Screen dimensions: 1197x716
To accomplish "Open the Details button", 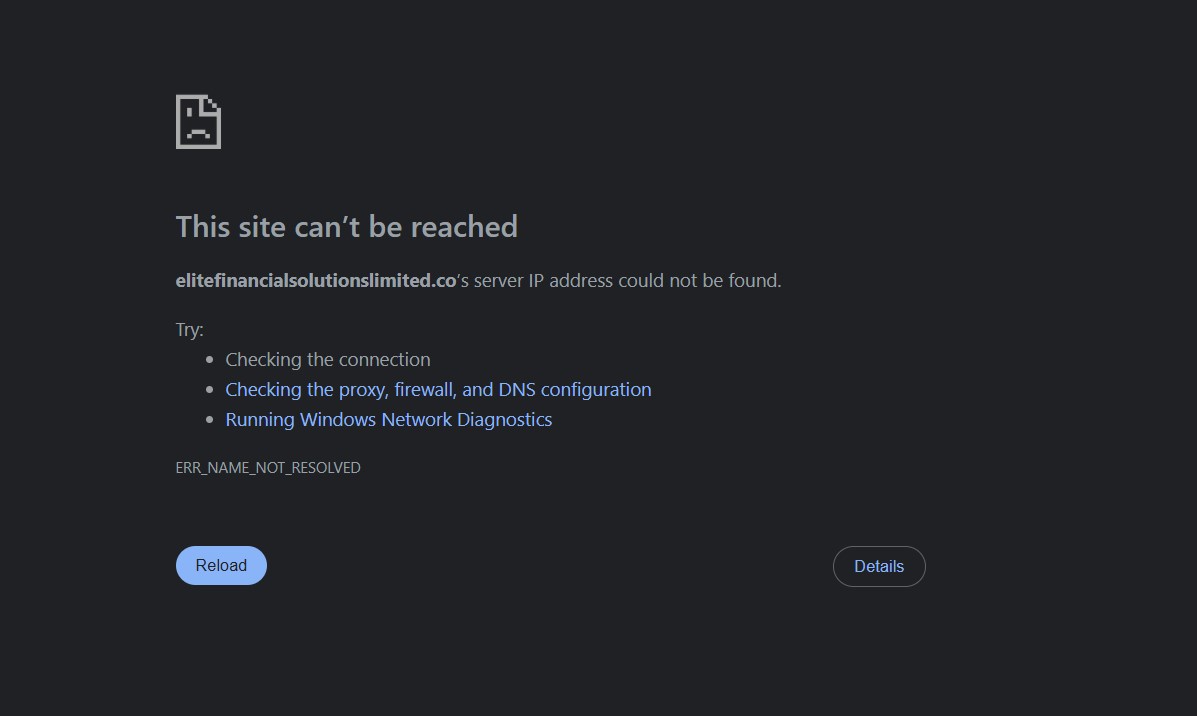I will pos(879,566).
